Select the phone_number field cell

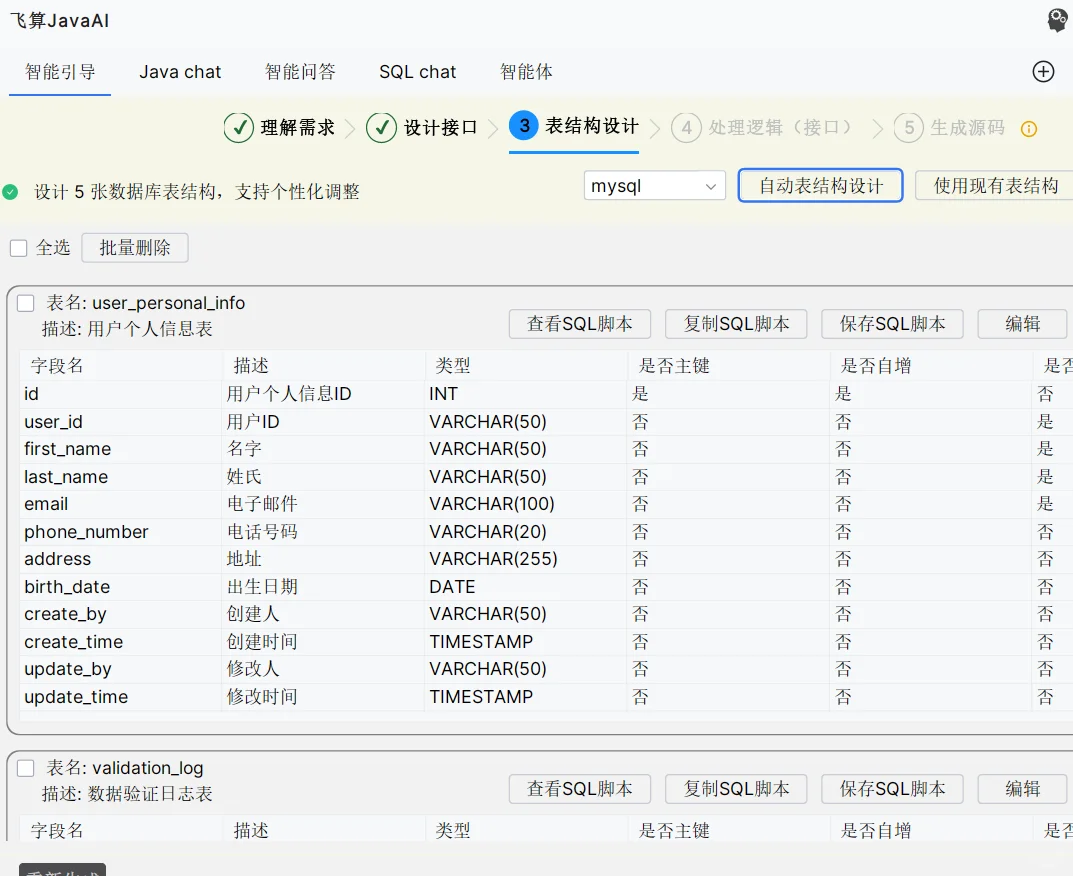(121, 532)
